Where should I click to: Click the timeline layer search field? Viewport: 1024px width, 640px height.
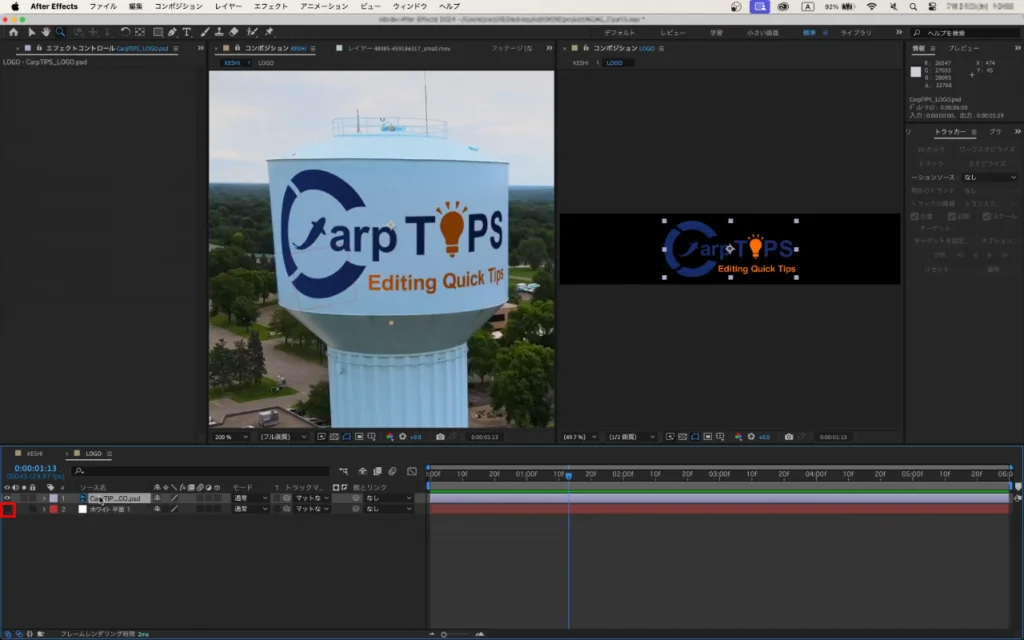coord(200,471)
